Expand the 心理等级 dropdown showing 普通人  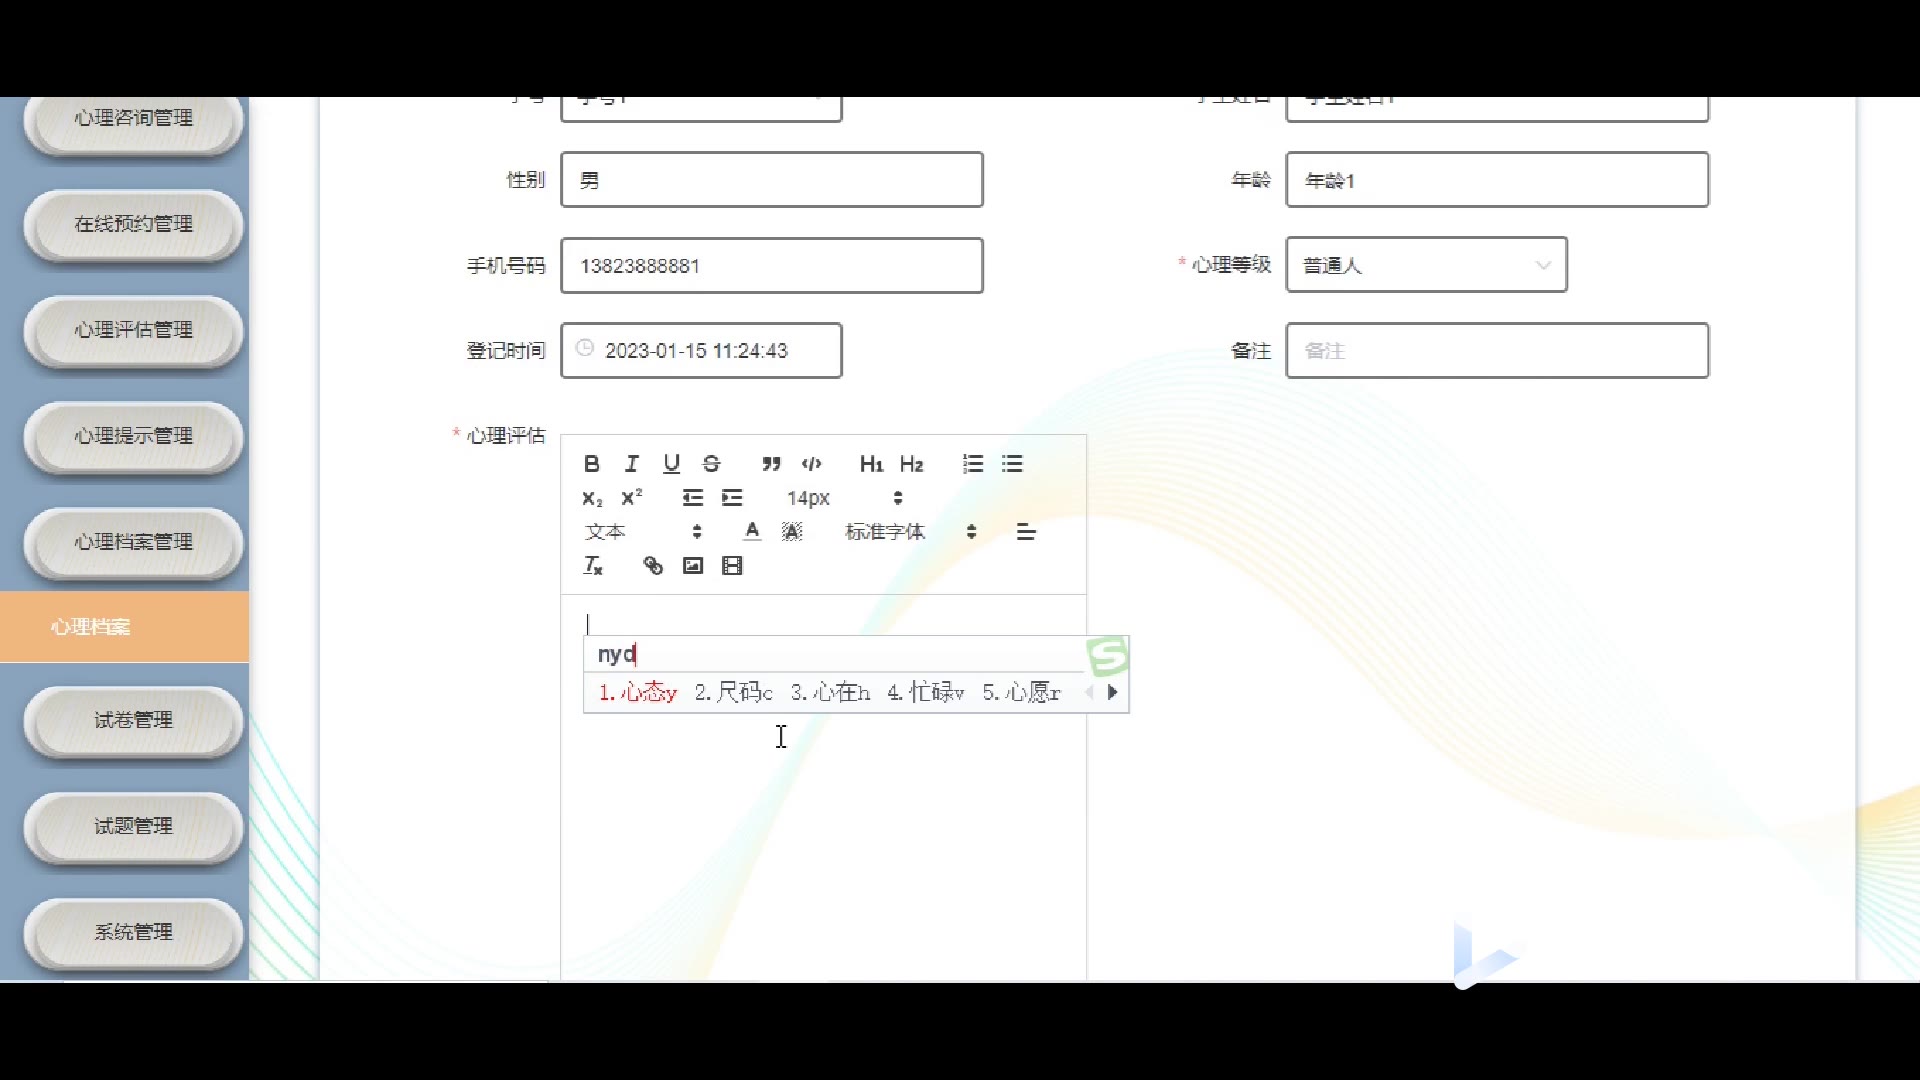(x=1427, y=265)
